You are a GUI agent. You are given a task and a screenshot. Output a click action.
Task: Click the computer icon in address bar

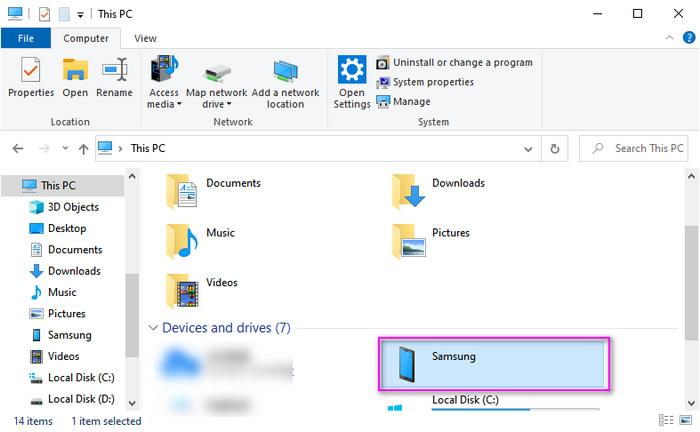pos(105,148)
